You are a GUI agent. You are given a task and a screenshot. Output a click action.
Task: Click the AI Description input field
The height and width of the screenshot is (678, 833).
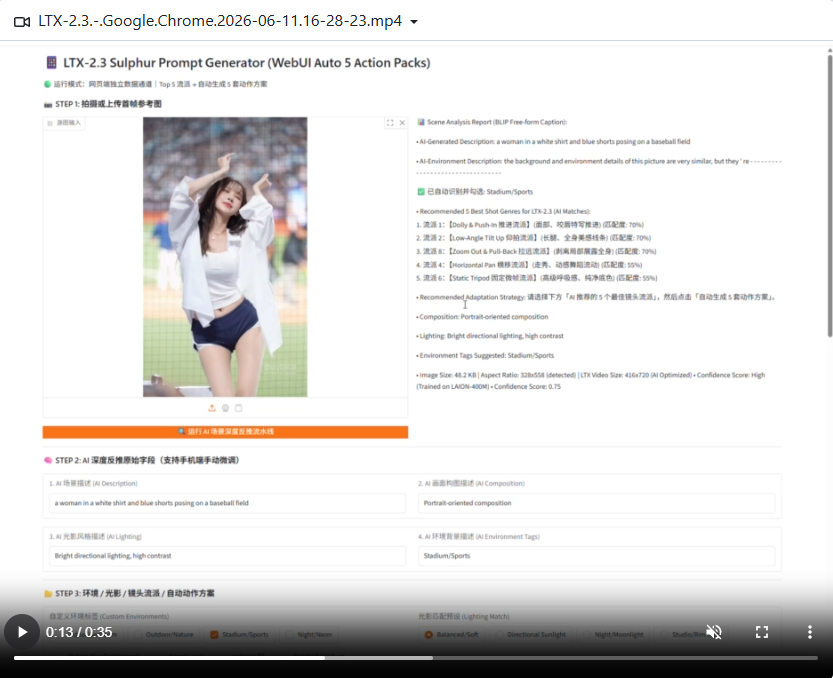pyautogui.click(x=226, y=503)
